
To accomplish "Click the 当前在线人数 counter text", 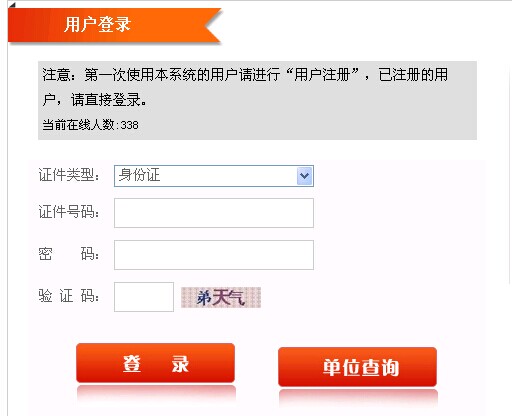I will tap(90, 125).
